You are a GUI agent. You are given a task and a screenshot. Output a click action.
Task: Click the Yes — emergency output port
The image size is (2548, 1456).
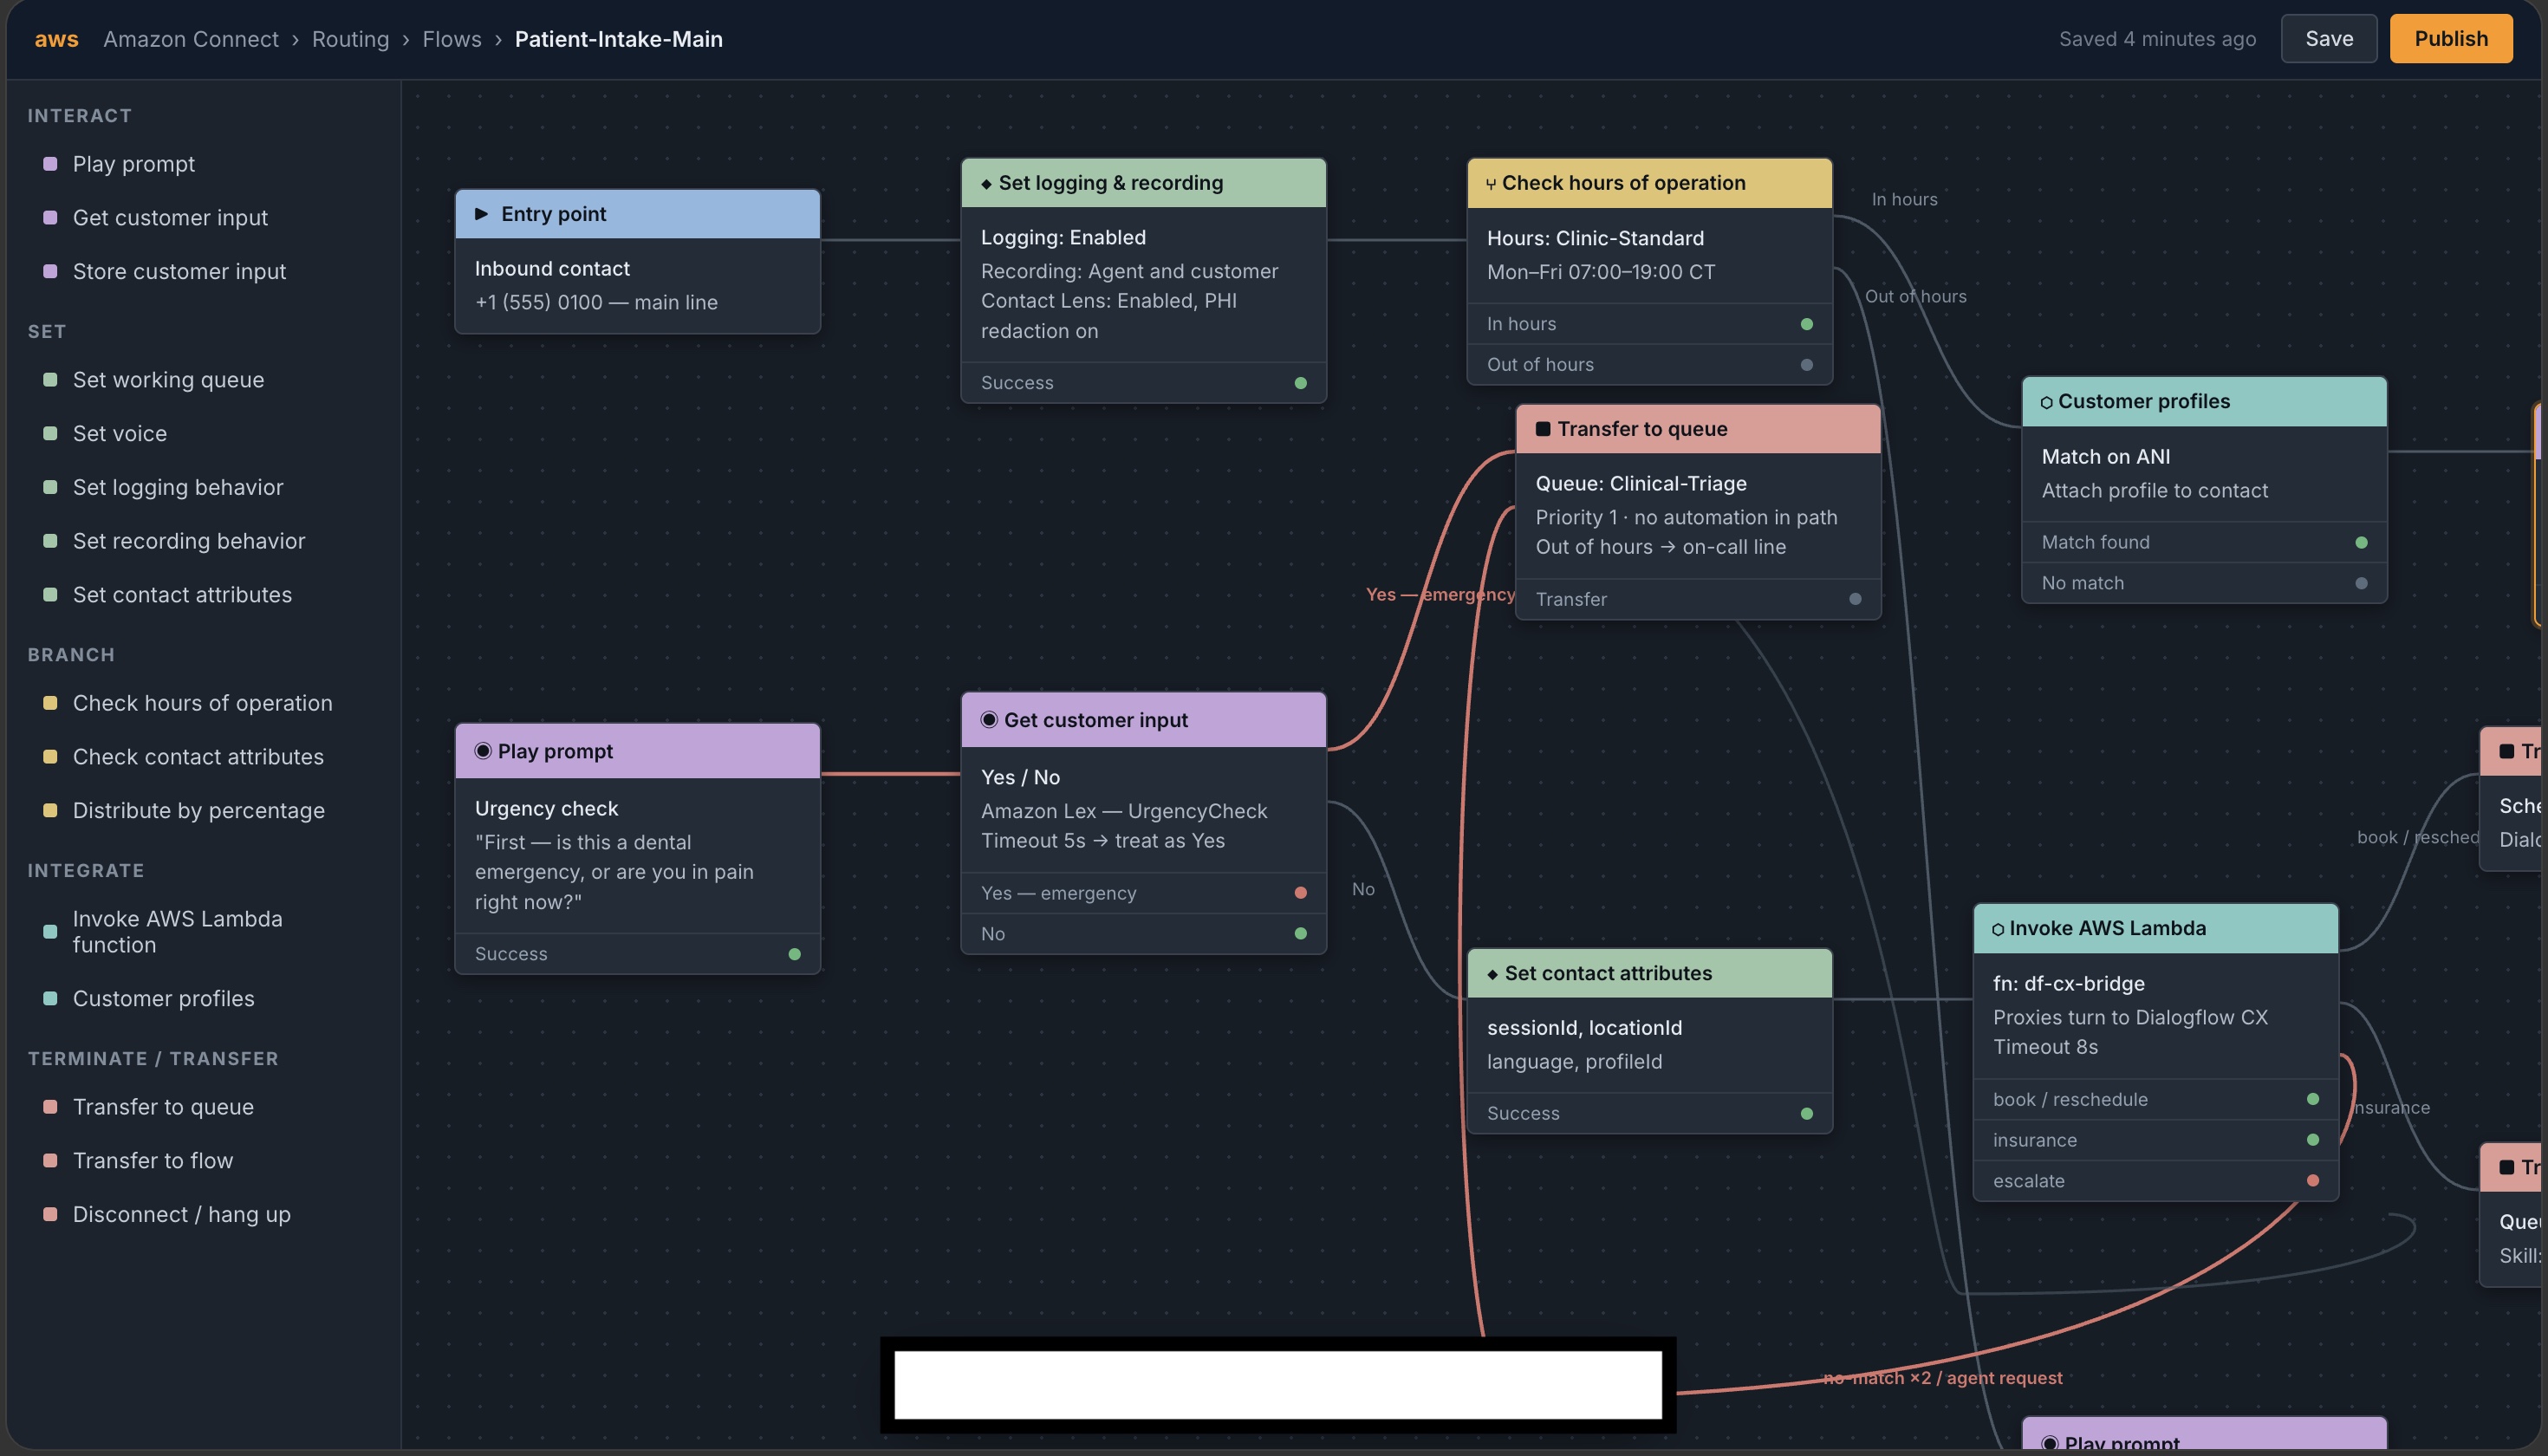1300,893
